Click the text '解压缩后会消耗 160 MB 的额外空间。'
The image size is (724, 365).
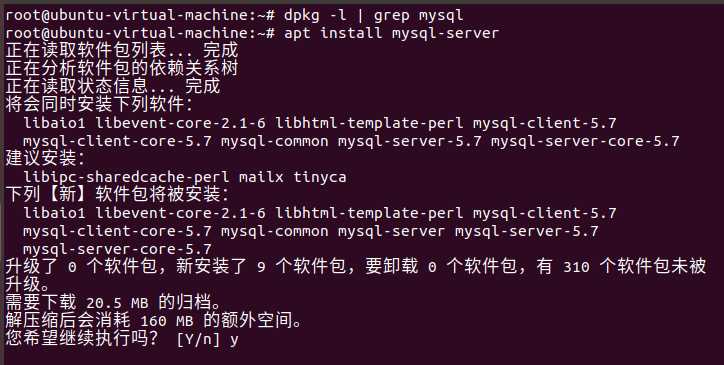click(153, 321)
